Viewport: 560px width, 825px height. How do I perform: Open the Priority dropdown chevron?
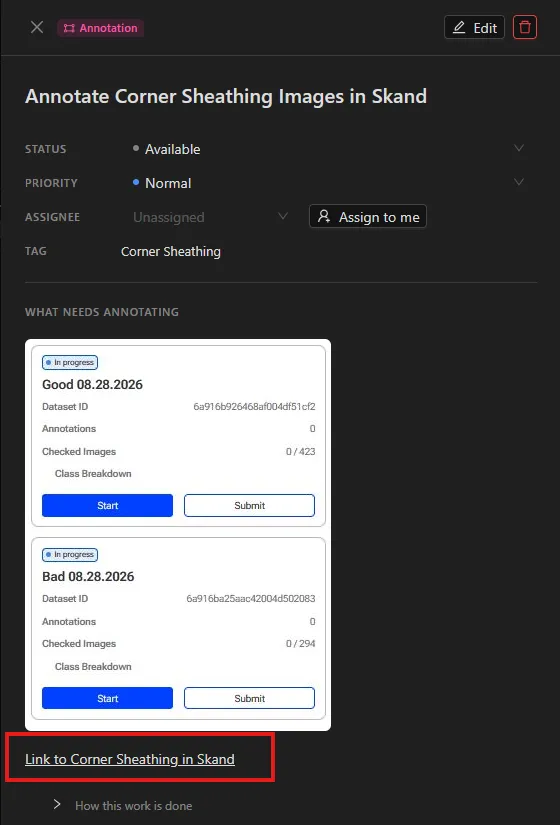pos(519,183)
